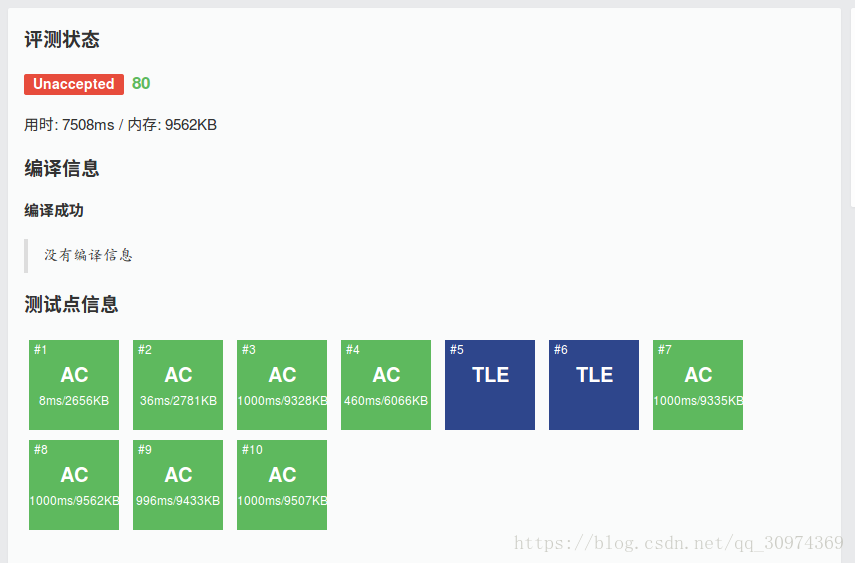Click the blog.csdn.net watermark URL
Image resolution: width=855 pixels, height=563 pixels.
(x=678, y=543)
